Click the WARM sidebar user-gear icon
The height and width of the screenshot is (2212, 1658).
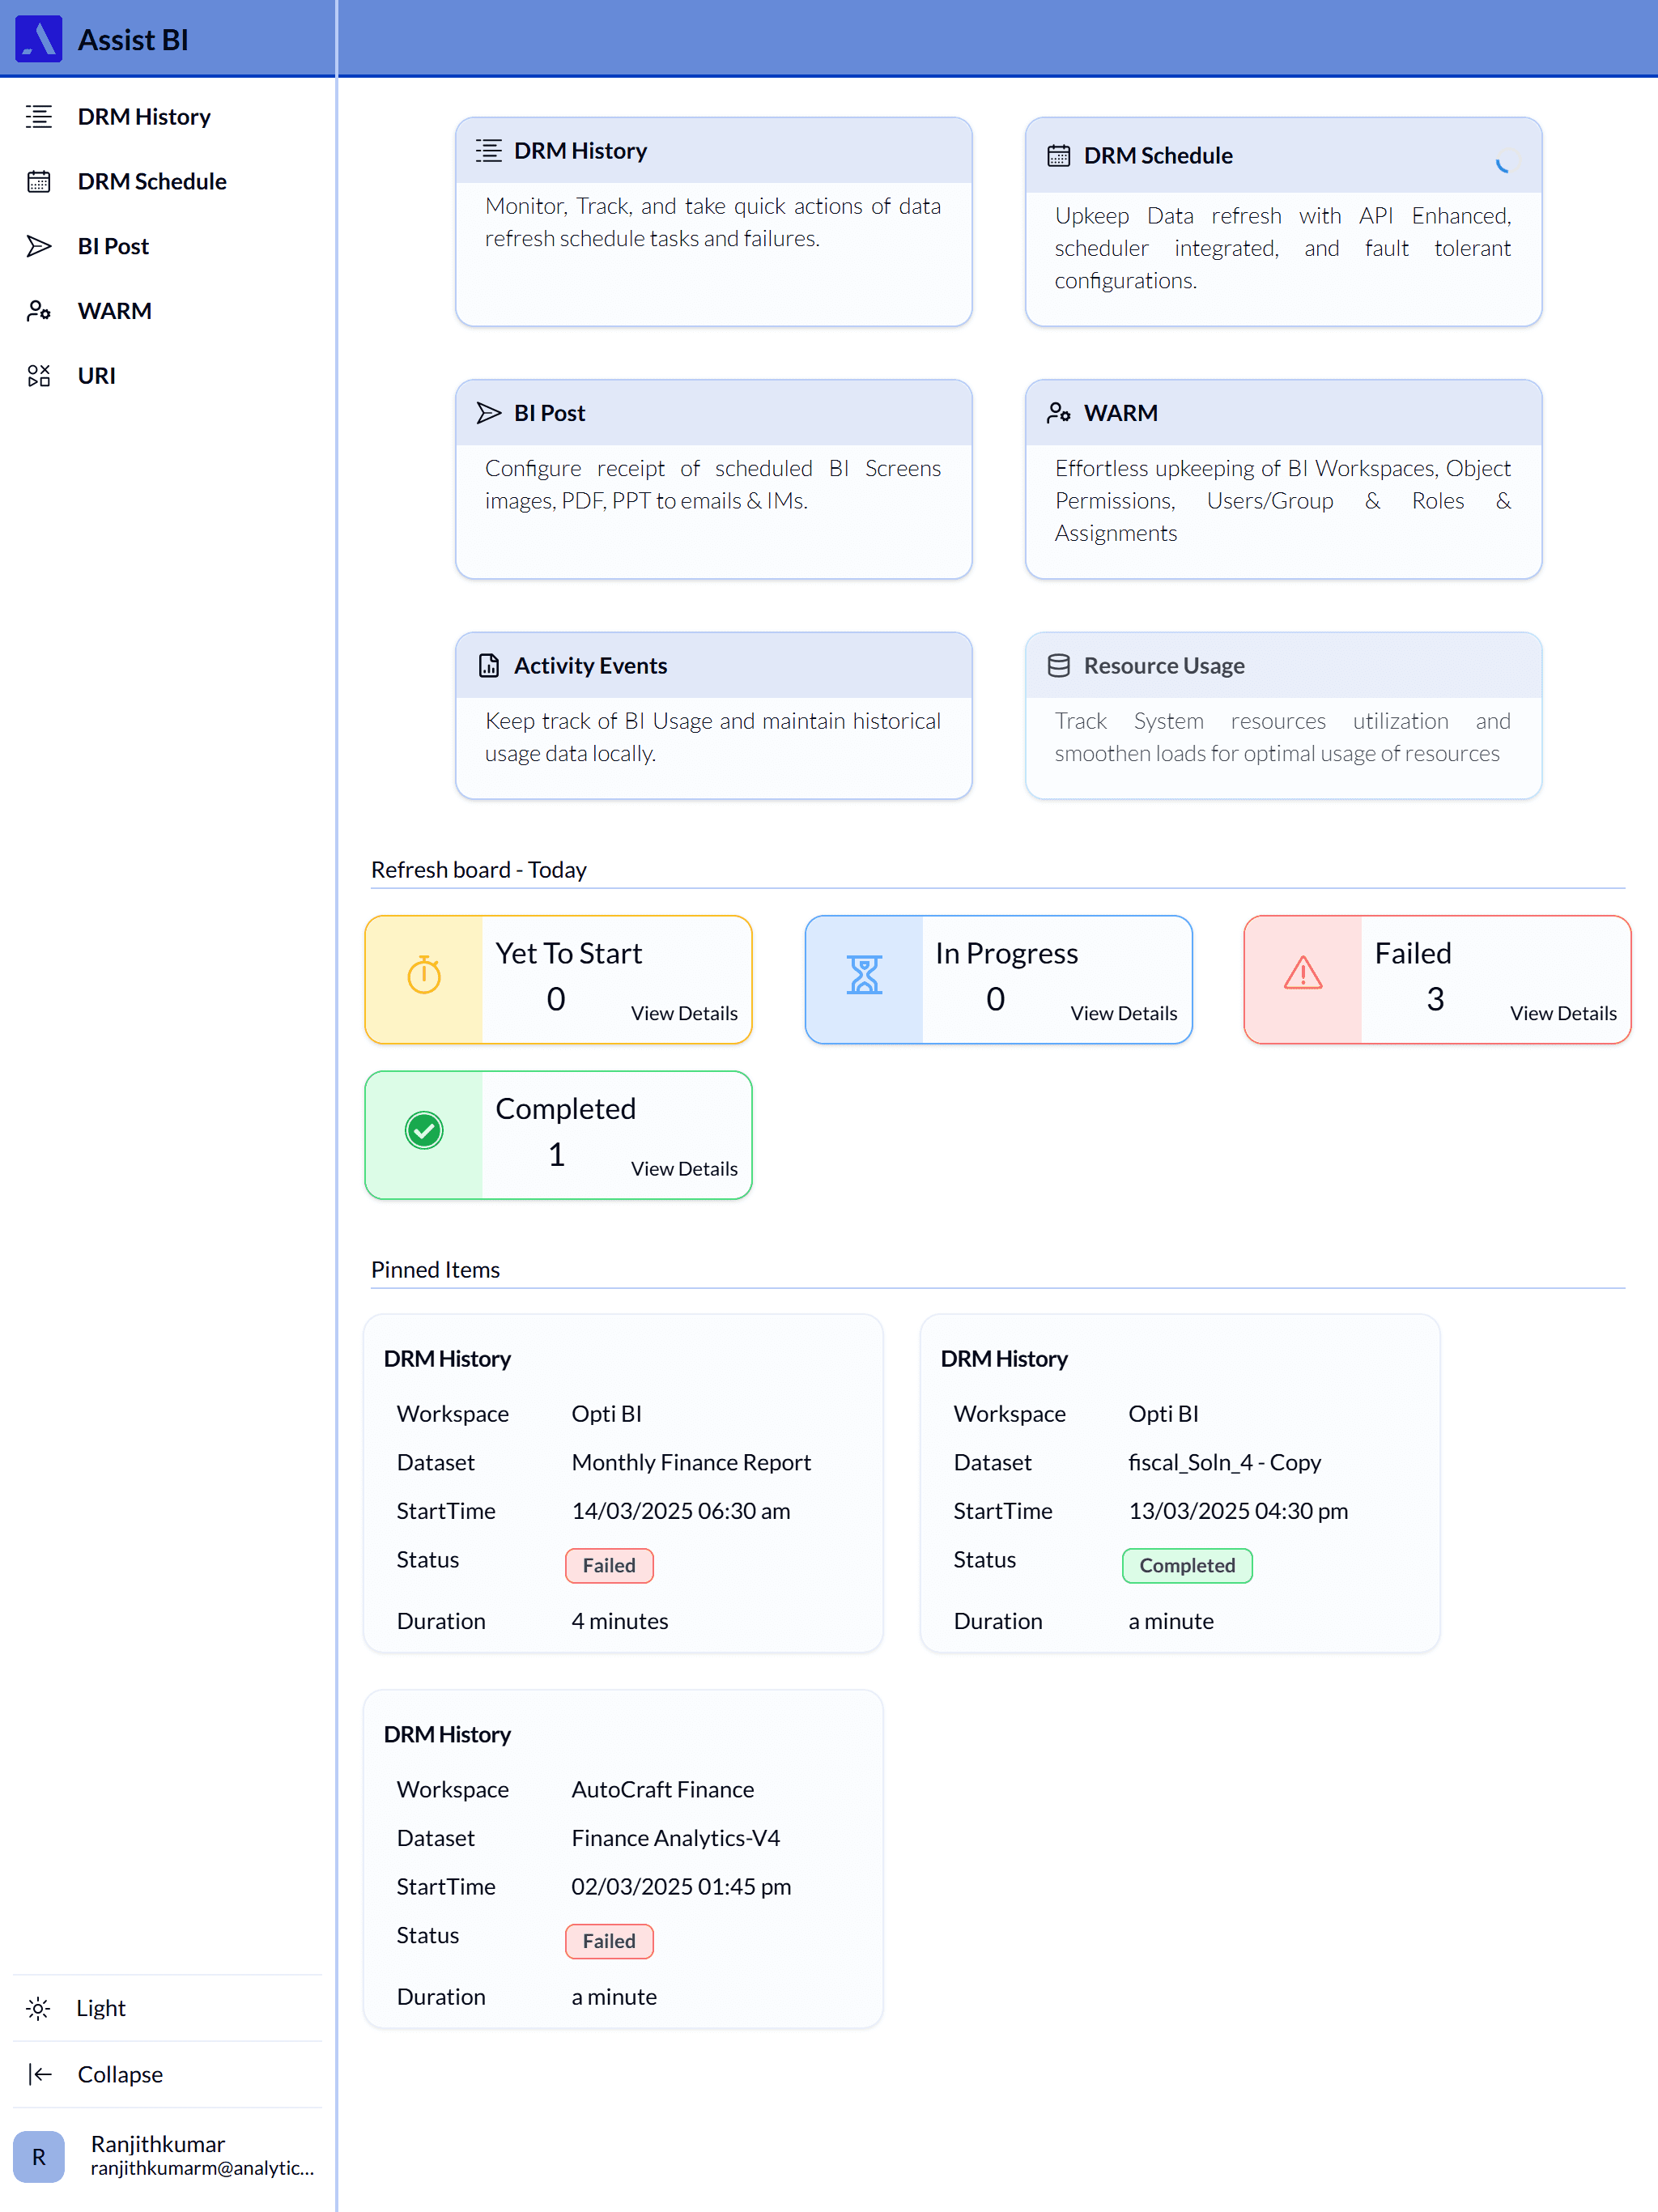(39, 311)
